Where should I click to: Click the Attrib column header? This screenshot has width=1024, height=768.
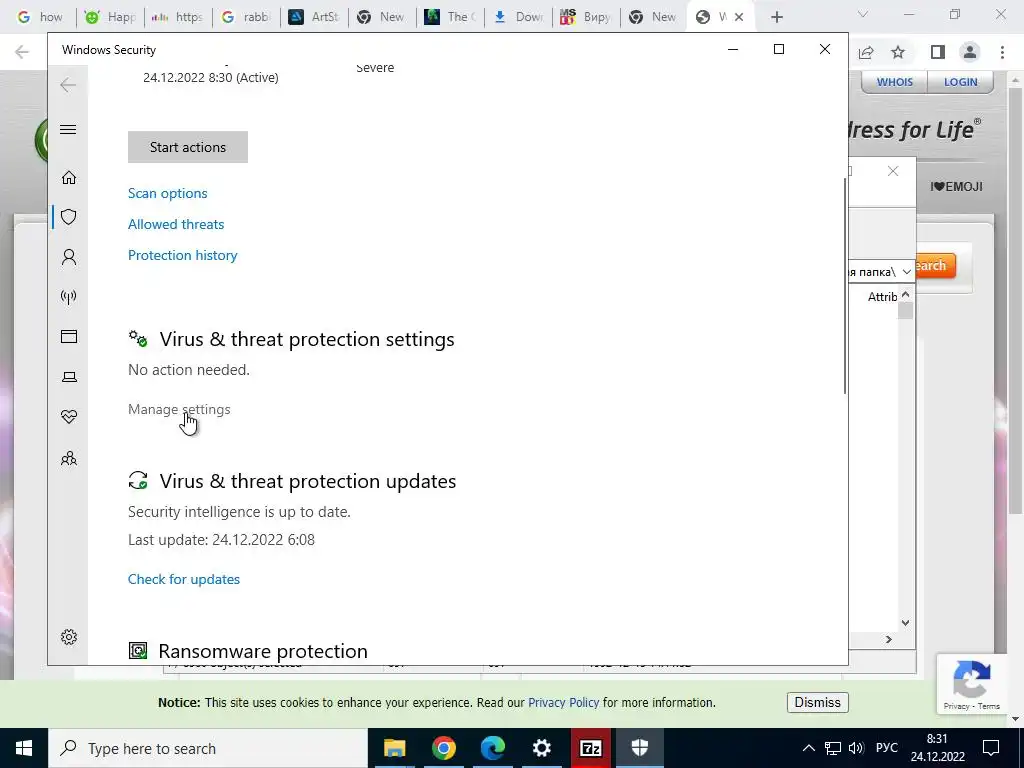pyautogui.click(x=882, y=297)
